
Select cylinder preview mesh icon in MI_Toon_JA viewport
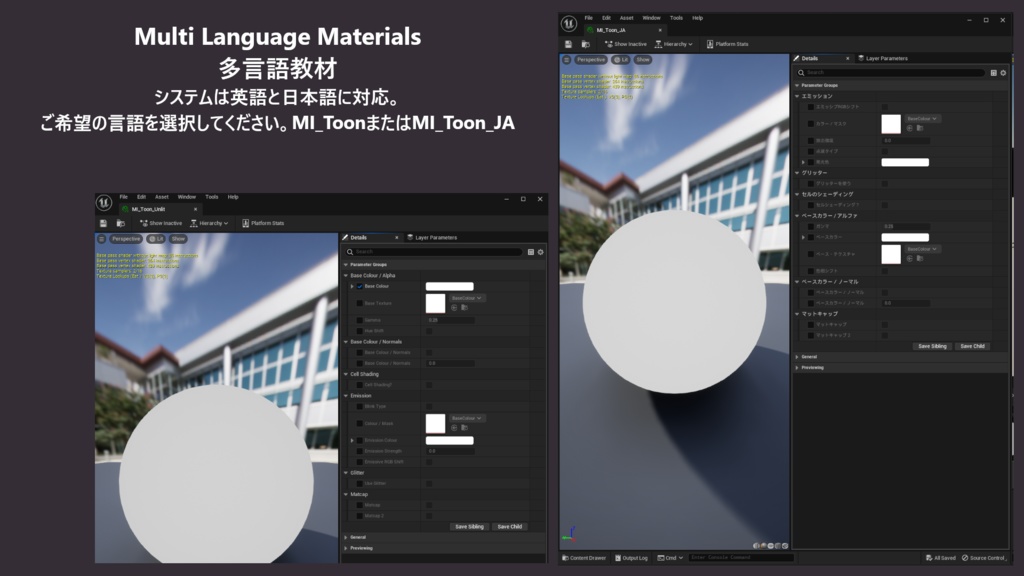(x=756, y=545)
